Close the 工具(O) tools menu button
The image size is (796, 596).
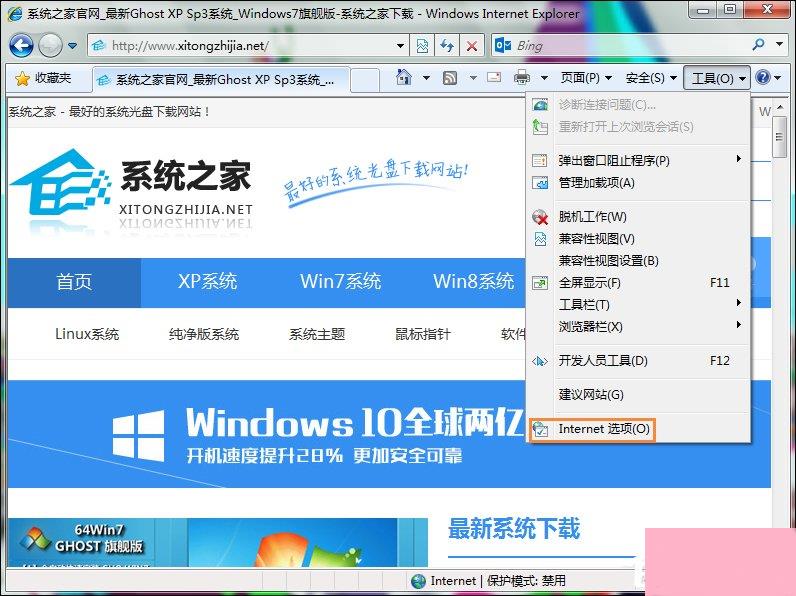(x=717, y=78)
